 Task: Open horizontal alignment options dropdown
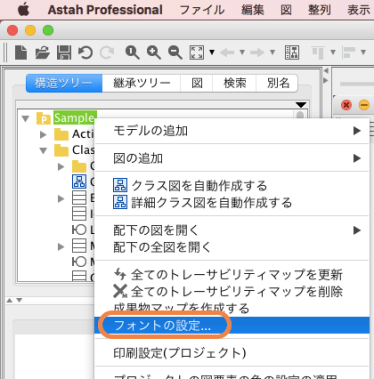point(363,52)
